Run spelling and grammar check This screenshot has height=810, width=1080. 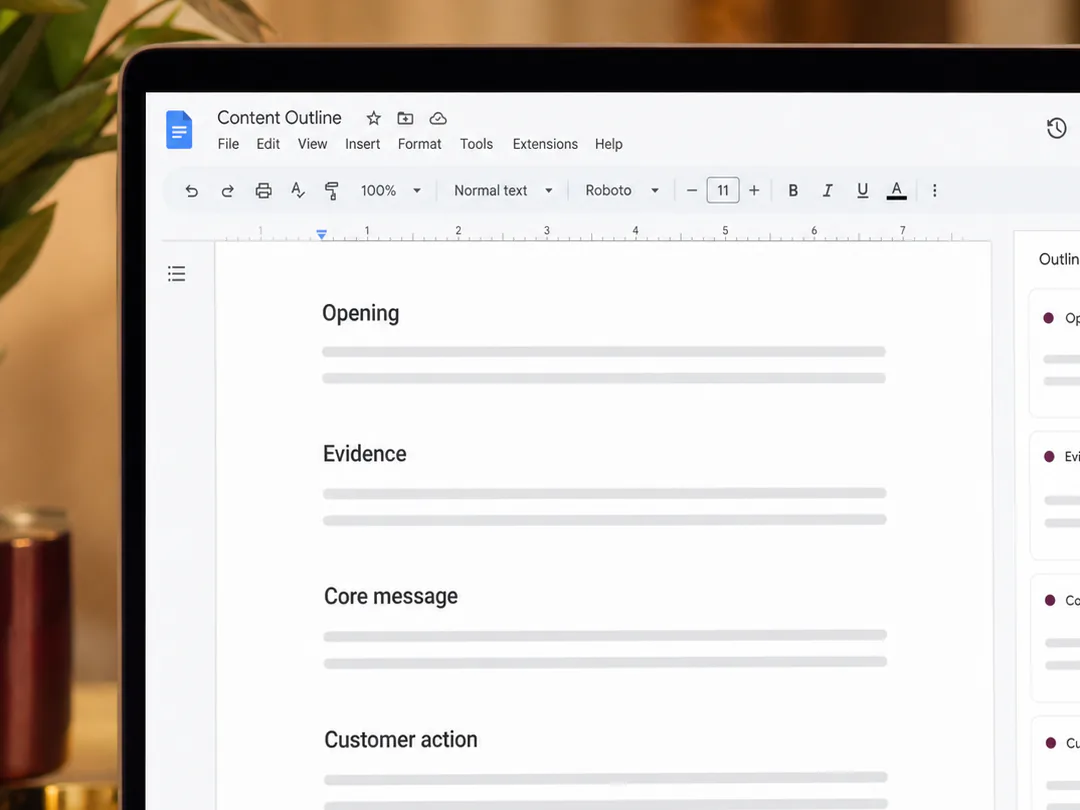click(x=298, y=190)
